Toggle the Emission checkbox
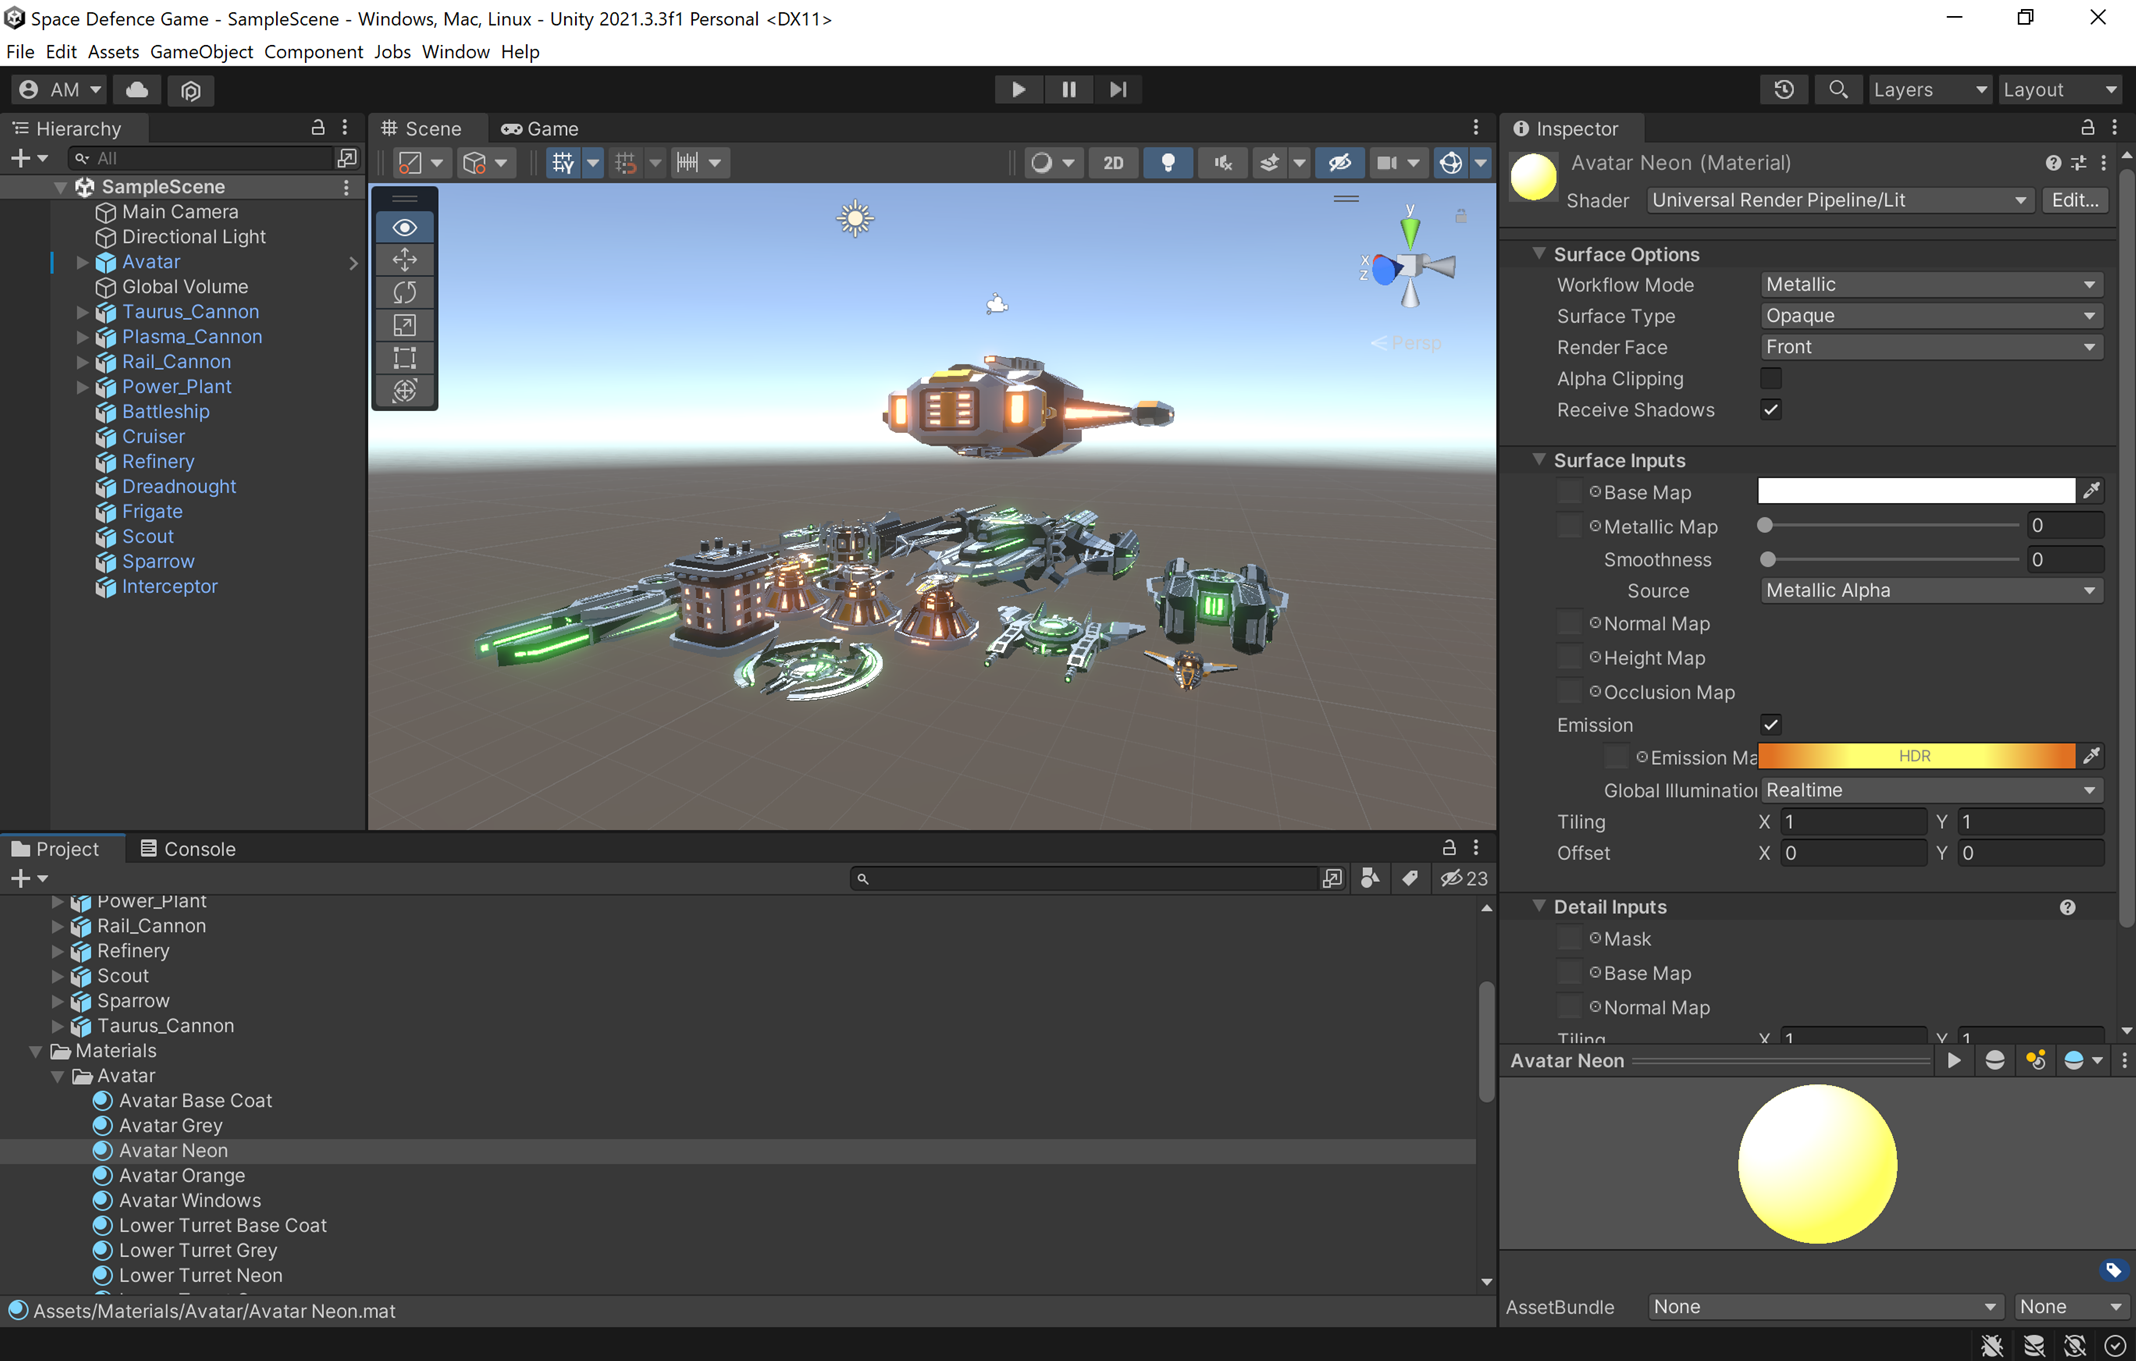This screenshot has height=1361, width=2136. pyautogui.click(x=1770, y=724)
